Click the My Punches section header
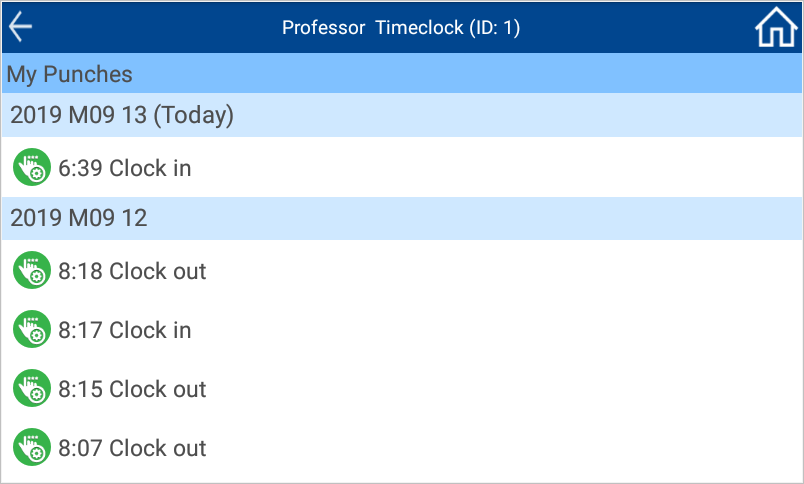 [402, 73]
